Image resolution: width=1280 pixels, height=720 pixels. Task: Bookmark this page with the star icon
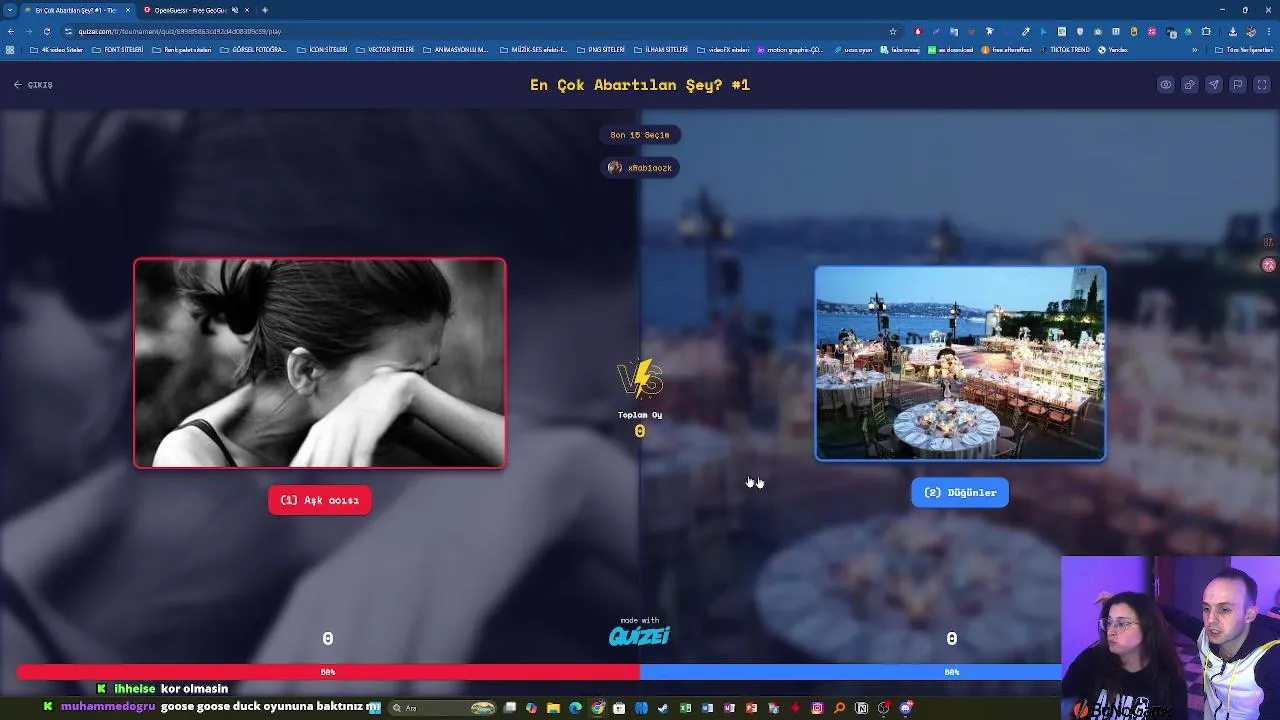pos(892,31)
